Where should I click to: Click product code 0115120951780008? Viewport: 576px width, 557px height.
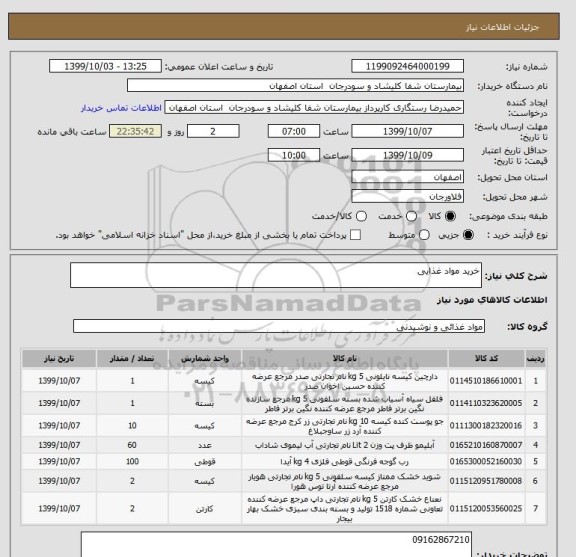tap(486, 481)
